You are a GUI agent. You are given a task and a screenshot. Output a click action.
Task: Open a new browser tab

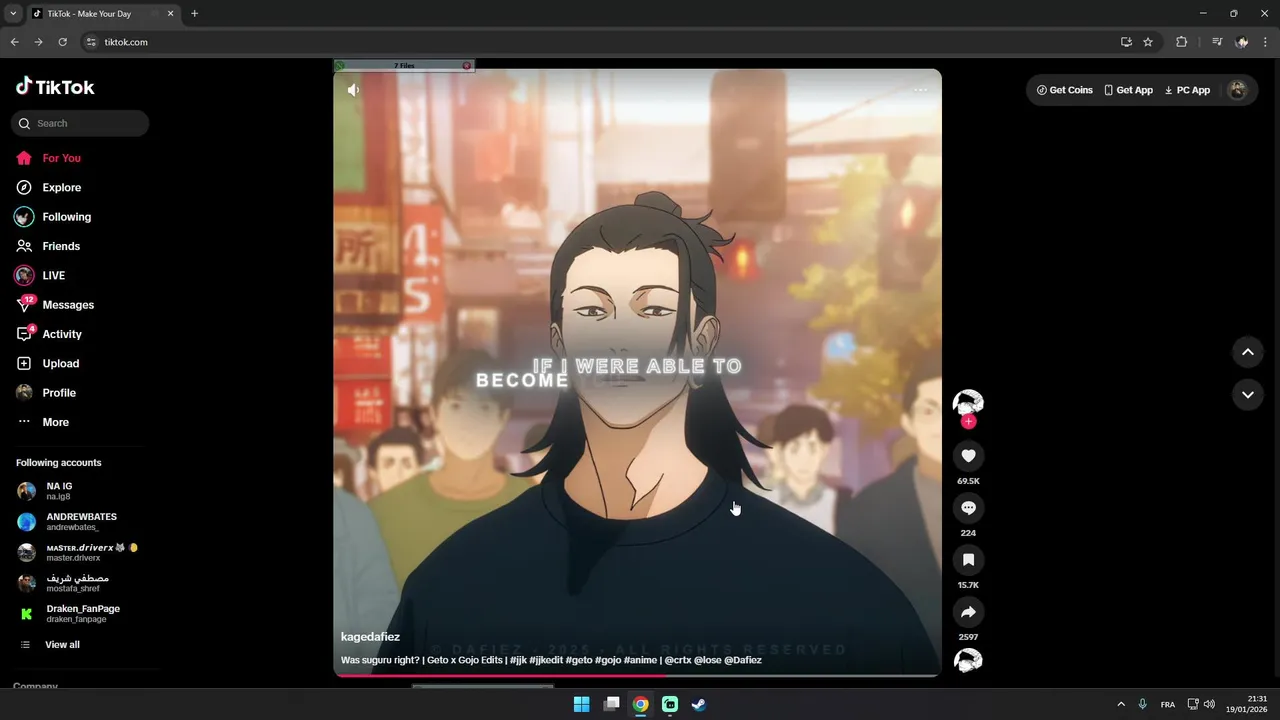pos(194,14)
